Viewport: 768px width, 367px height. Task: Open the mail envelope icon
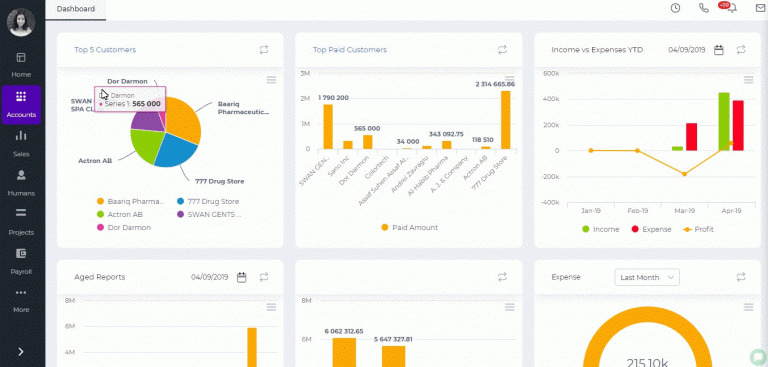(x=761, y=8)
